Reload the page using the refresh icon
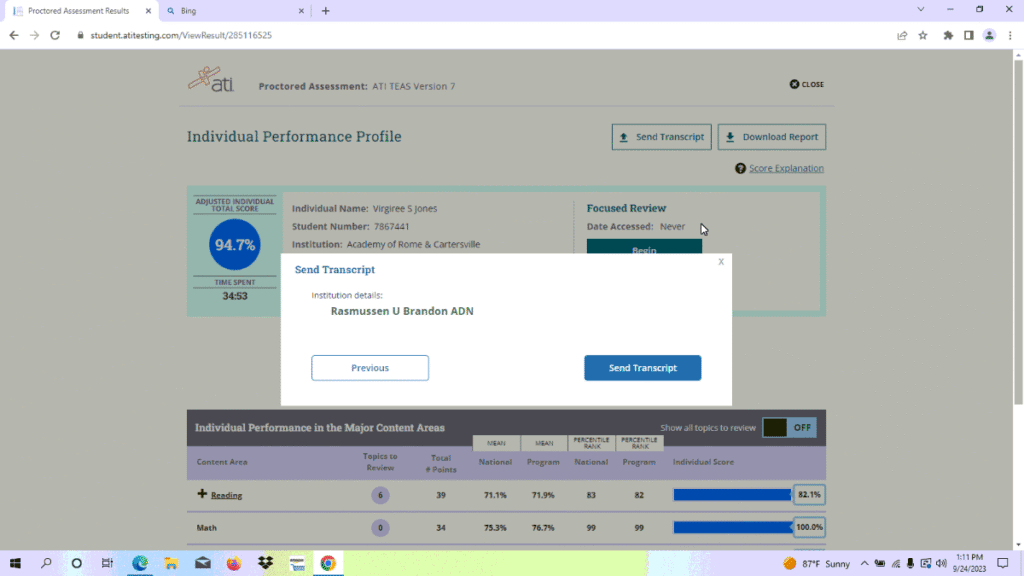Image resolution: width=1024 pixels, height=576 pixels. [56, 35]
